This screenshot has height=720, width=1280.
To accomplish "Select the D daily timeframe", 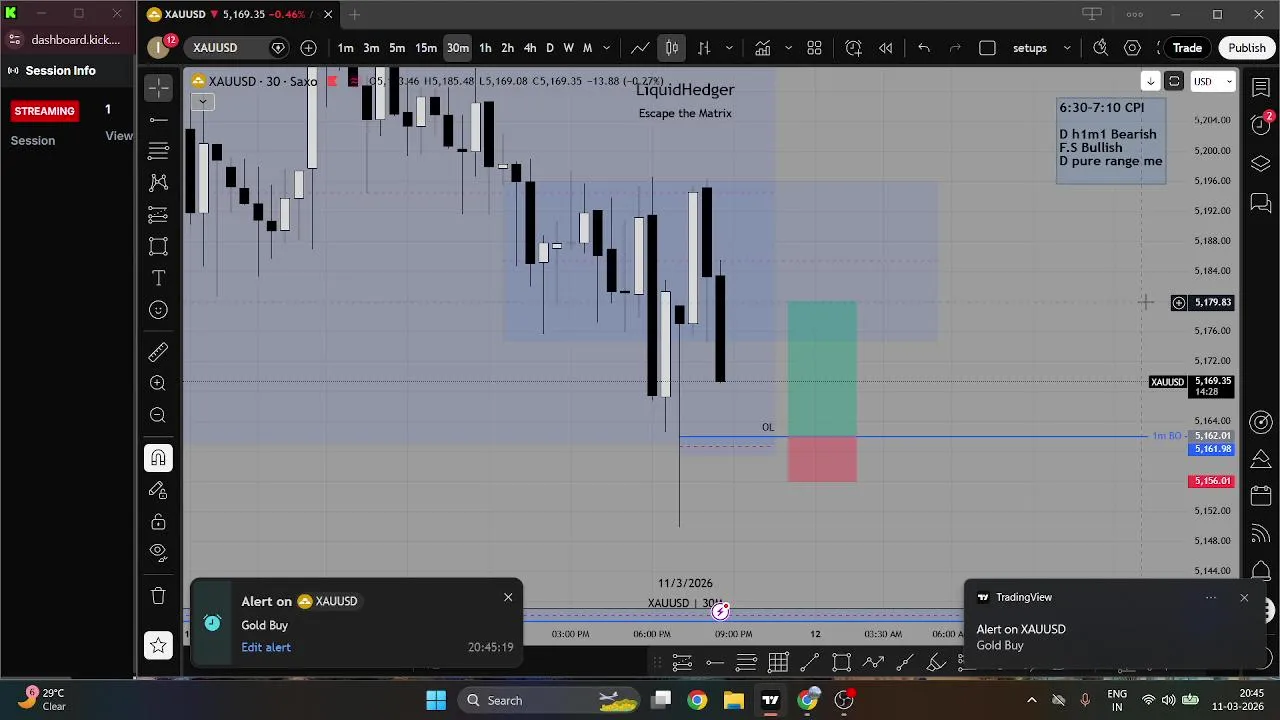I will tap(549, 48).
